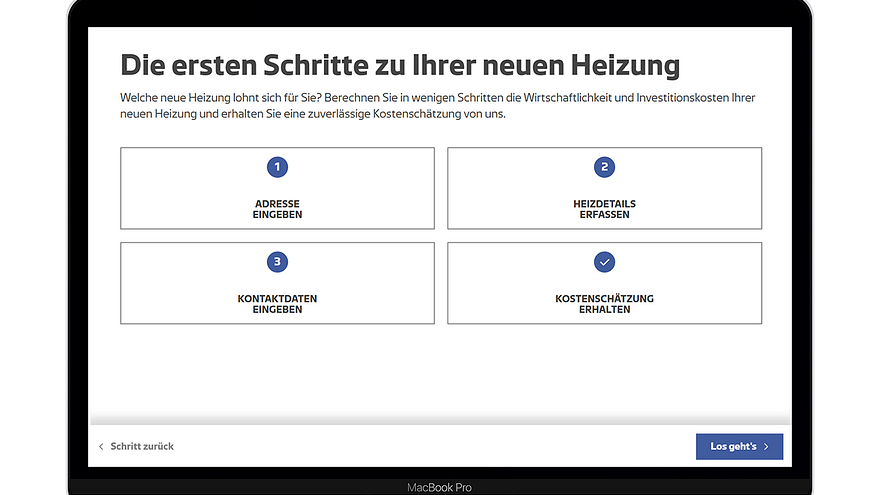Select the Kostenschätzung erhalten step card
This screenshot has height=495, width=880.
coord(604,283)
